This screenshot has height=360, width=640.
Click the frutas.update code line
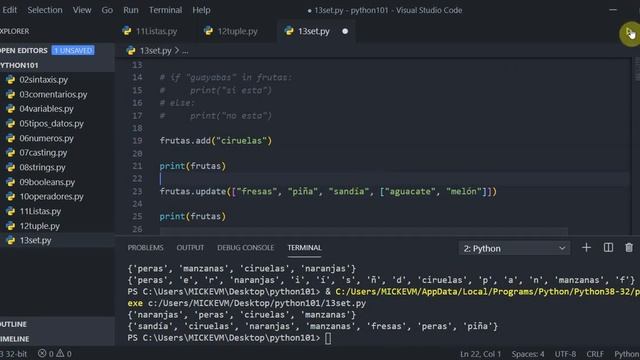pos(328,191)
